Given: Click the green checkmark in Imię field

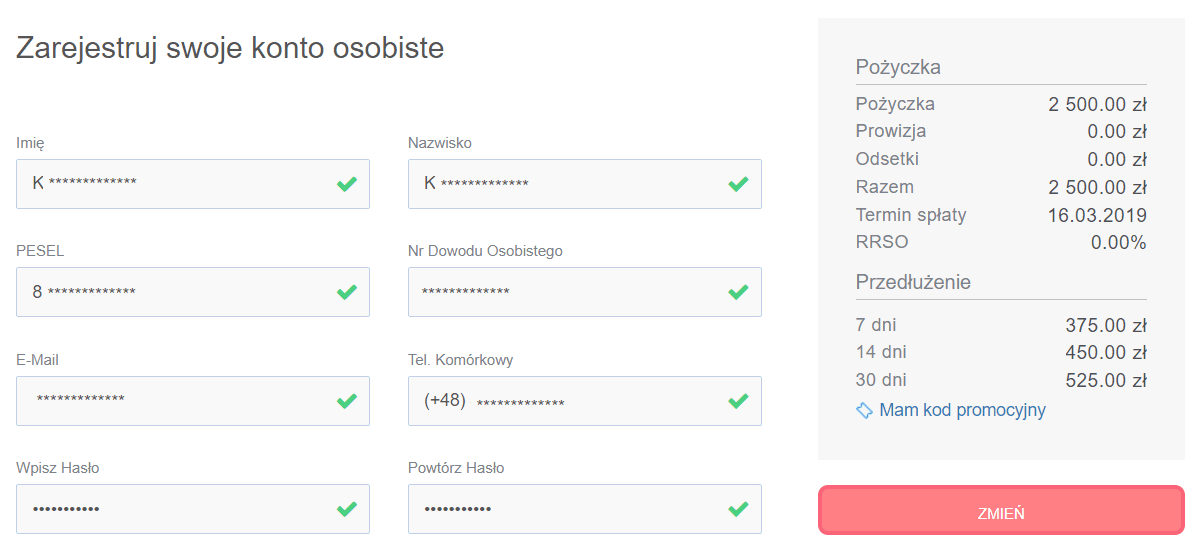Looking at the screenshot, I should [346, 184].
